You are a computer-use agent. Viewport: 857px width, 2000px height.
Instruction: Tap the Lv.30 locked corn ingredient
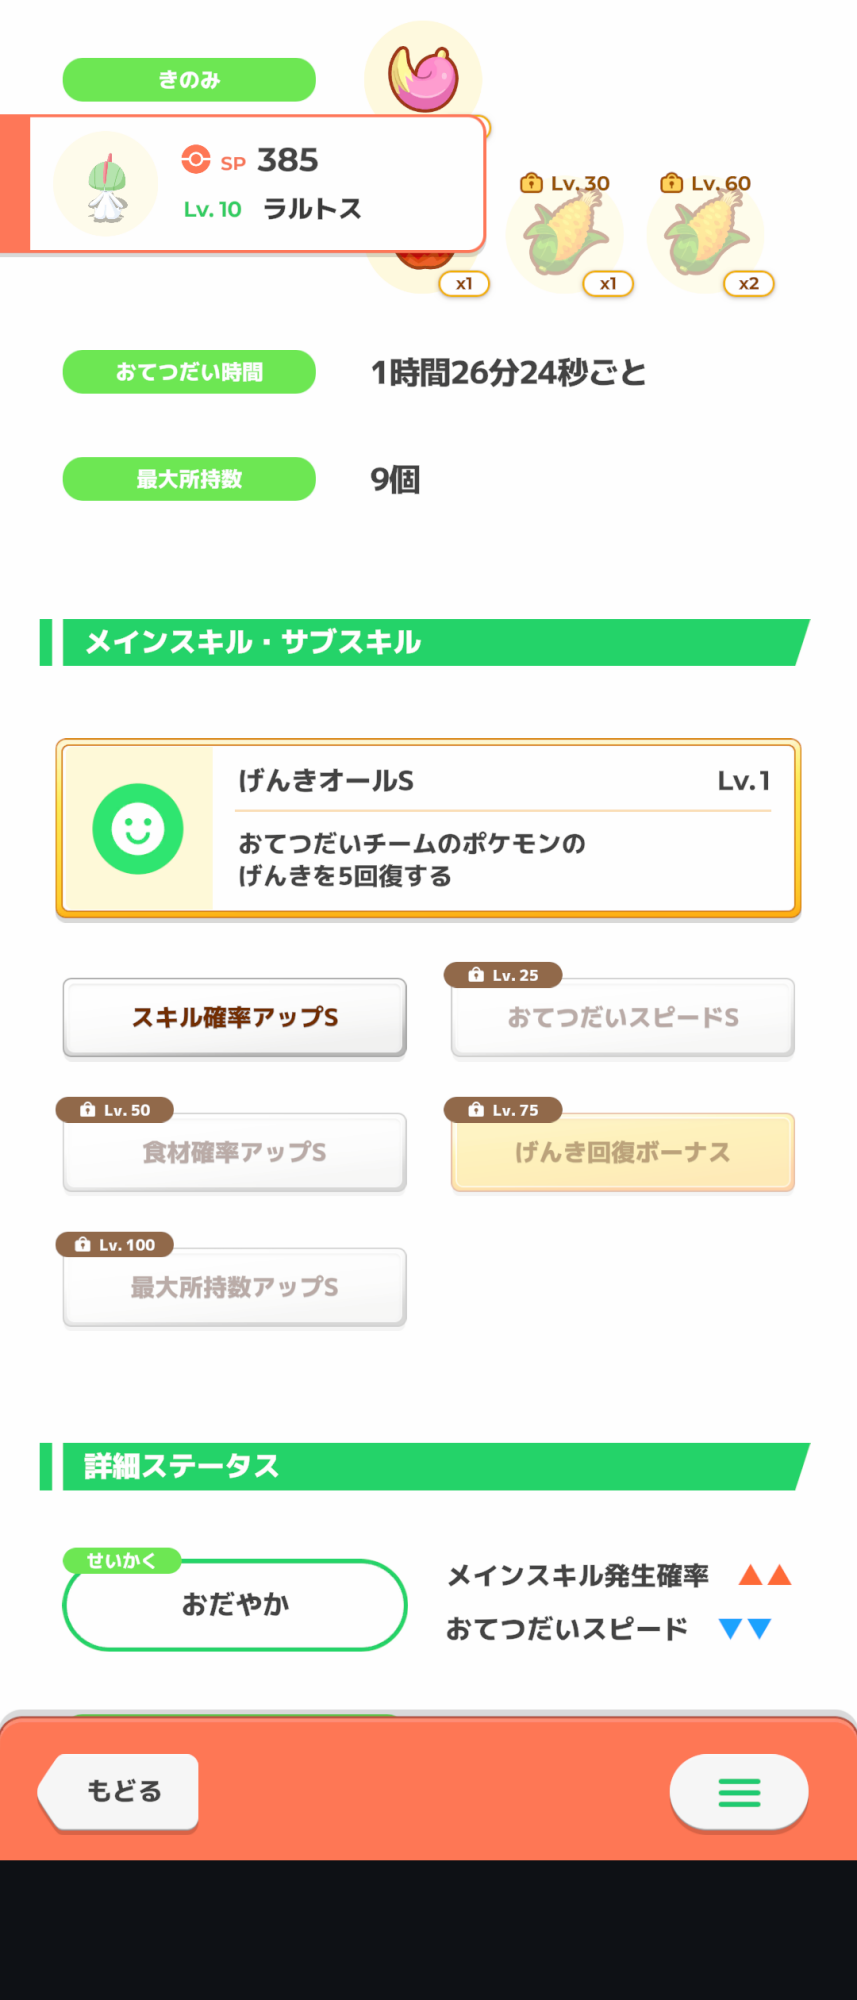[566, 235]
